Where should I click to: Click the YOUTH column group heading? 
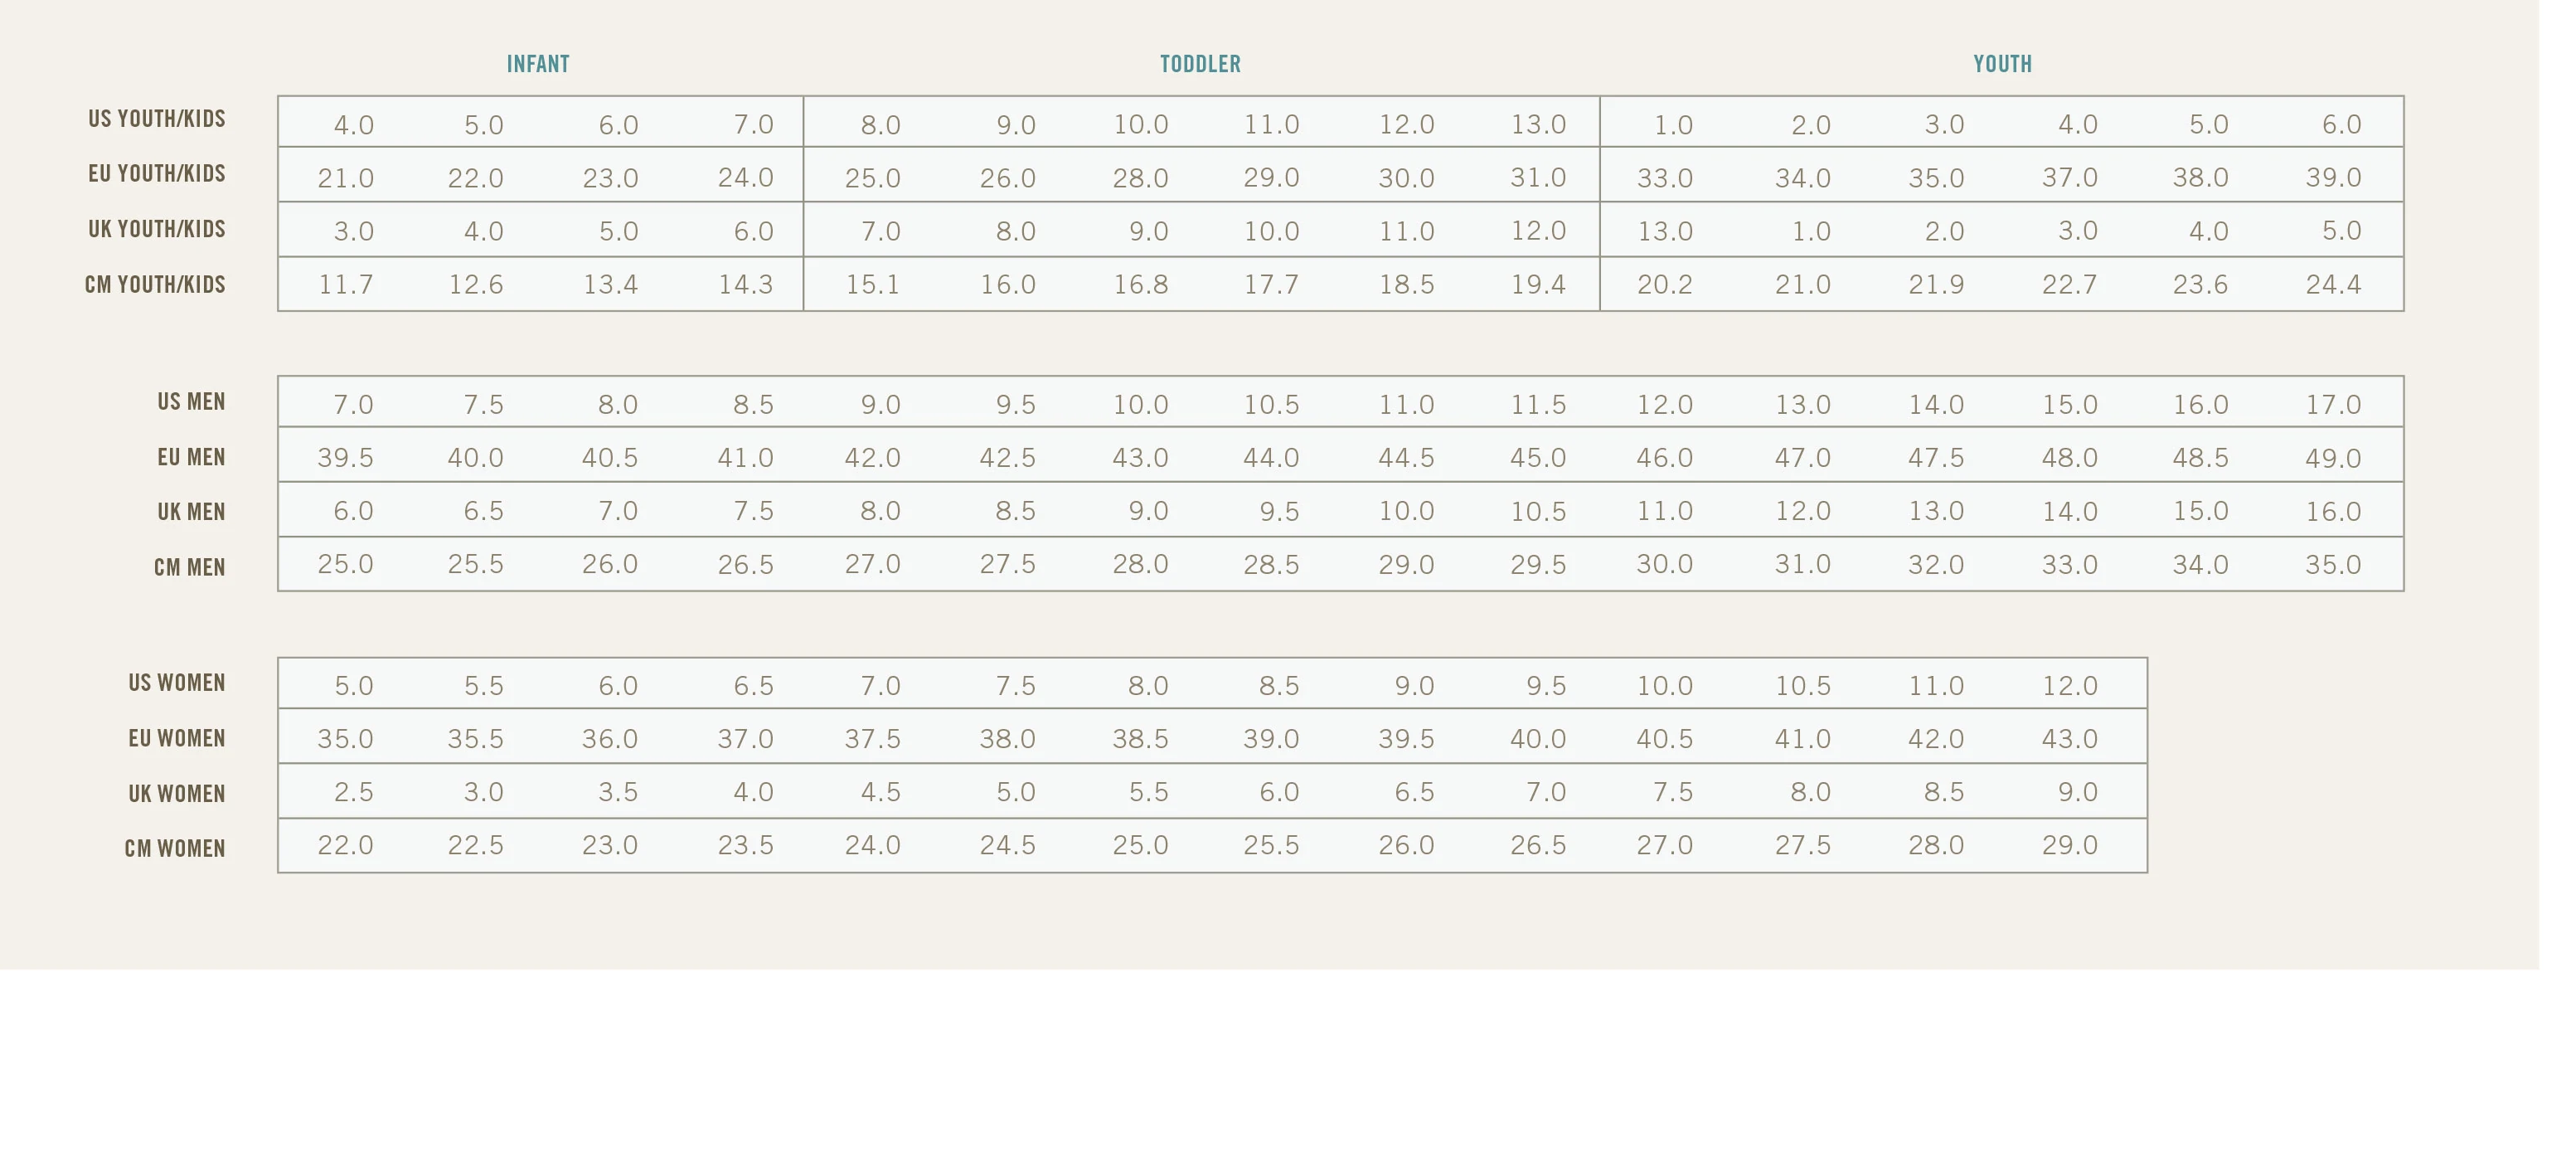[x=2002, y=64]
